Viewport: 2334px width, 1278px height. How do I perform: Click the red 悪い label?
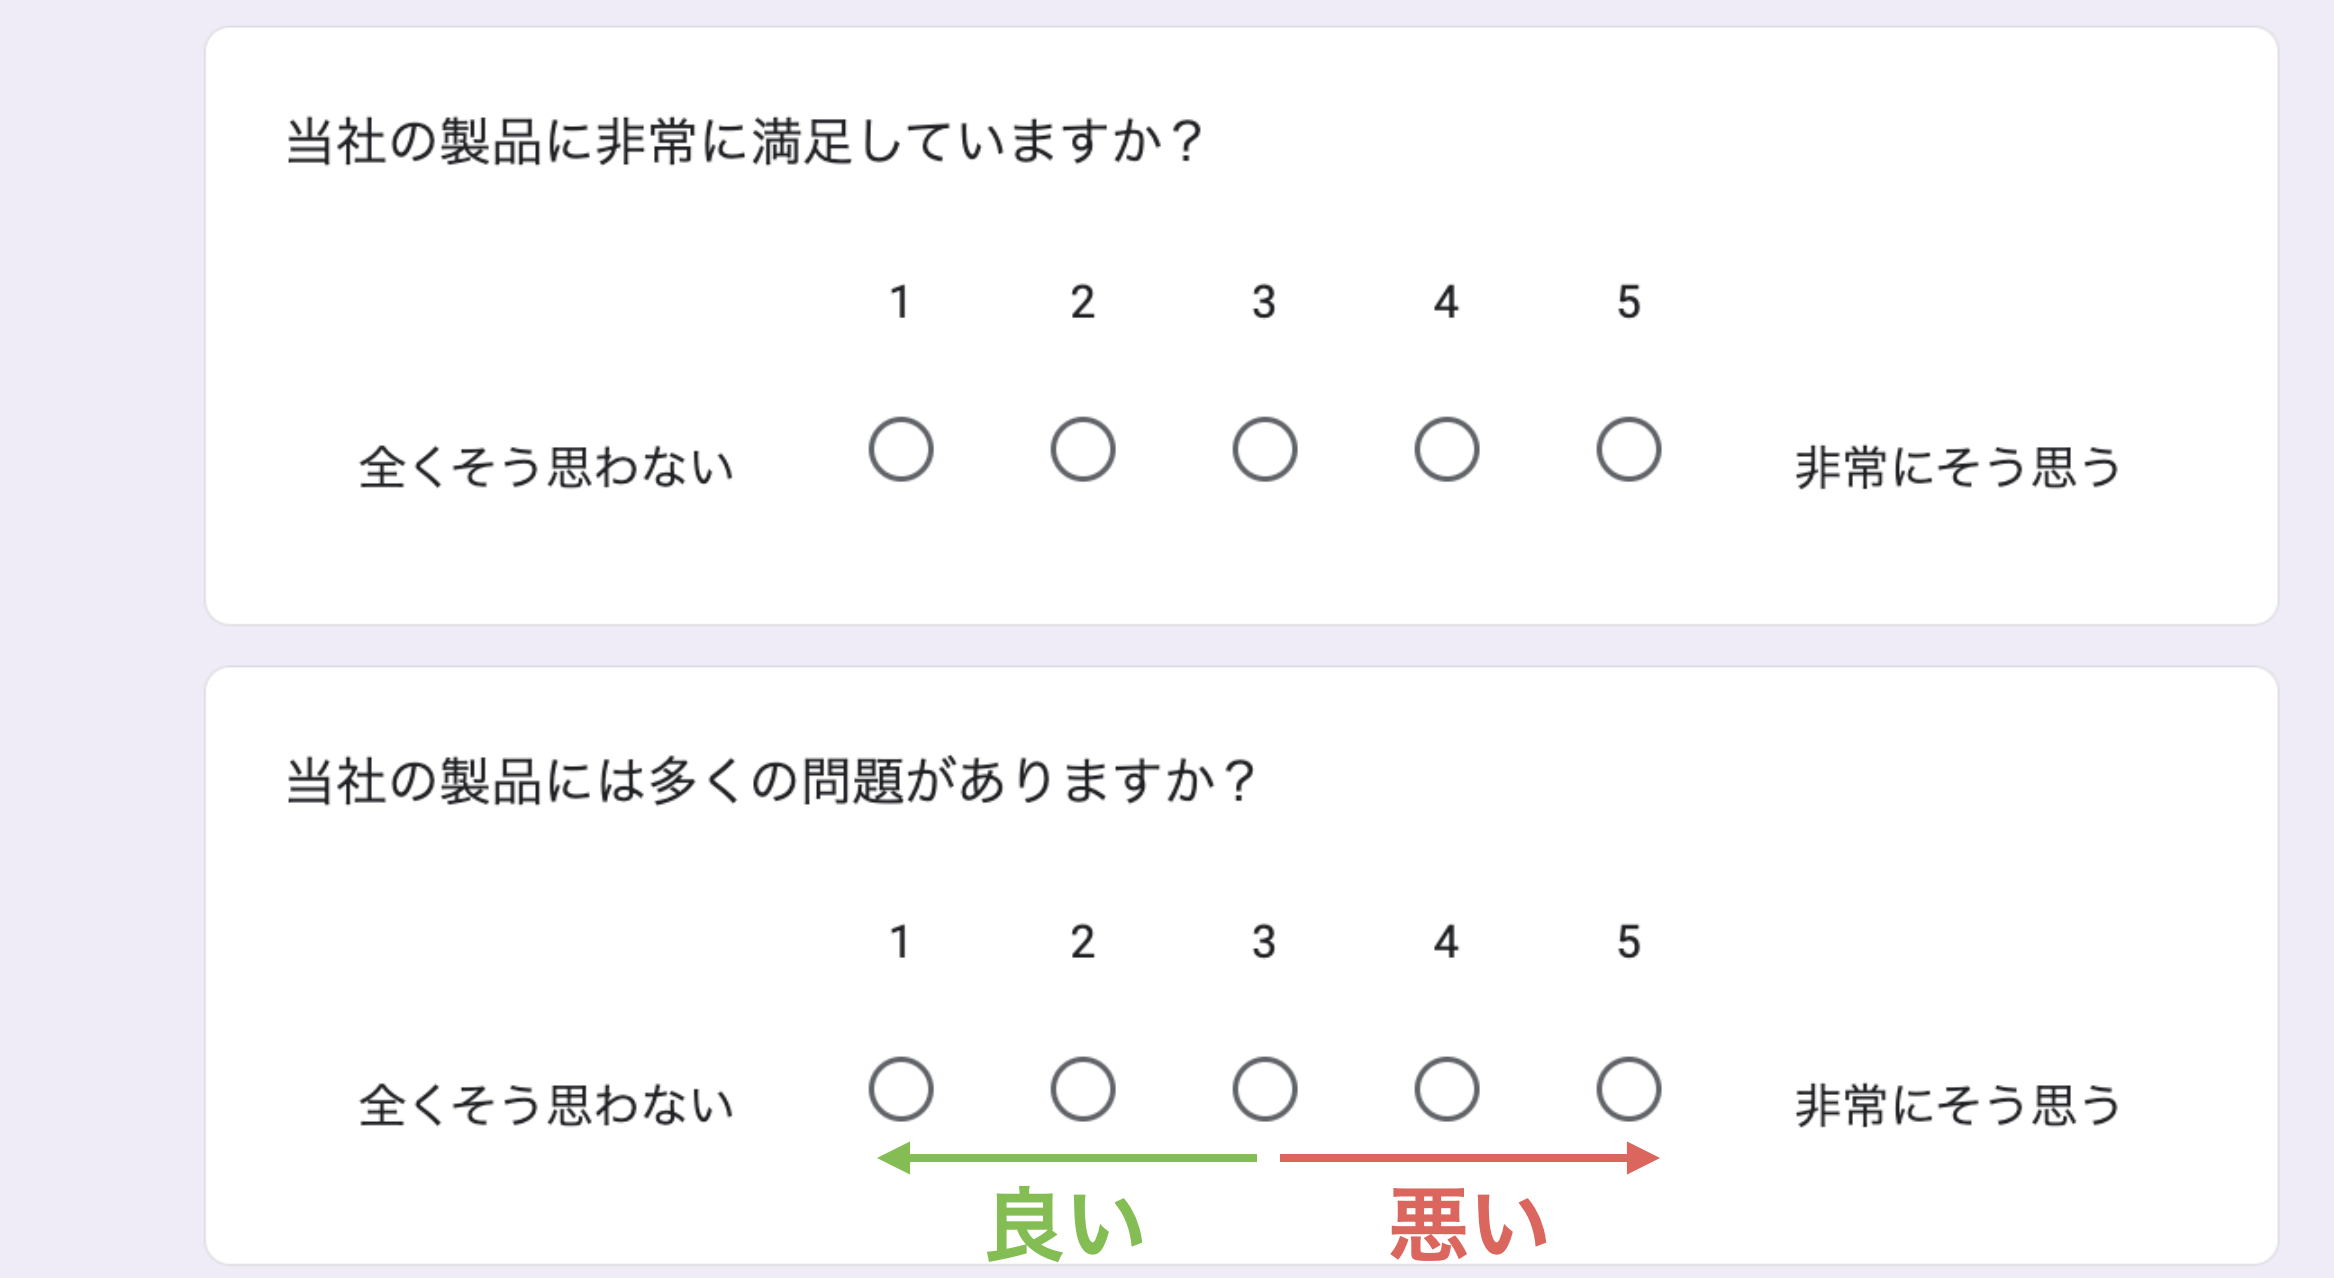(x=1469, y=1224)
